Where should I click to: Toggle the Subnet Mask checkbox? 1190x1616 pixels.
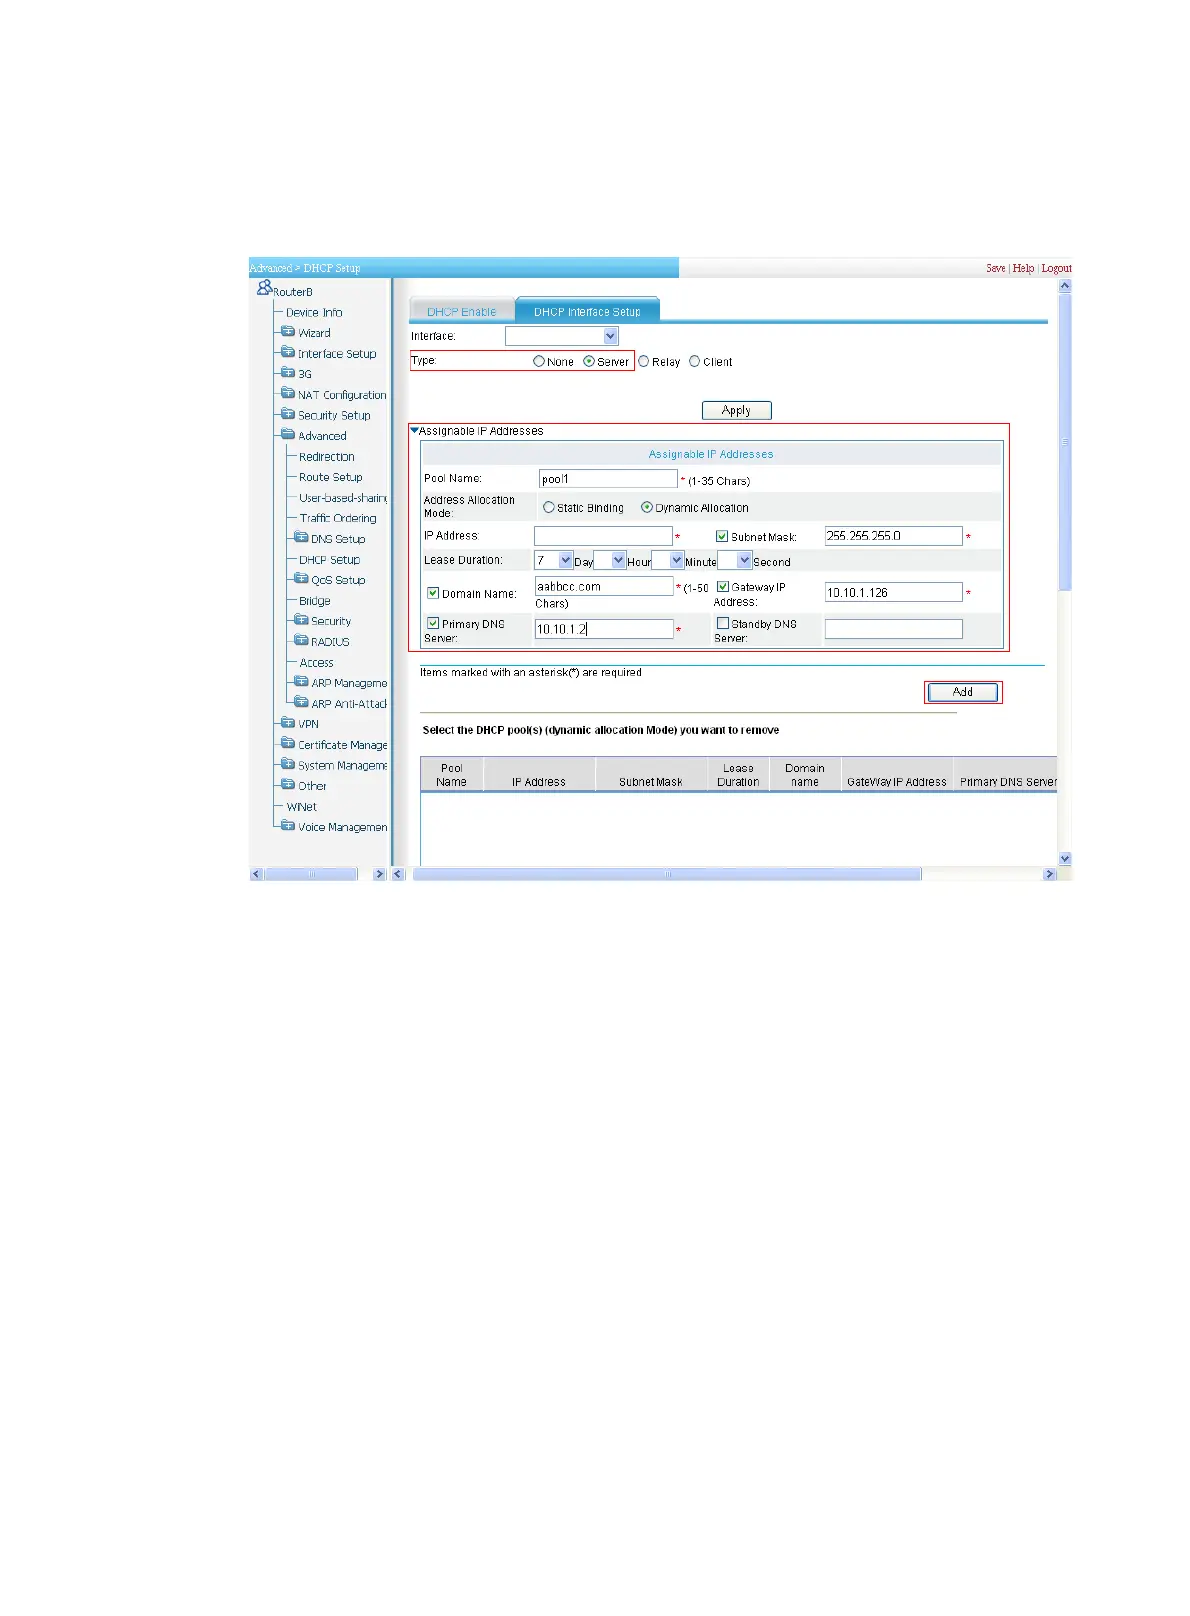(x=722, y=536)
